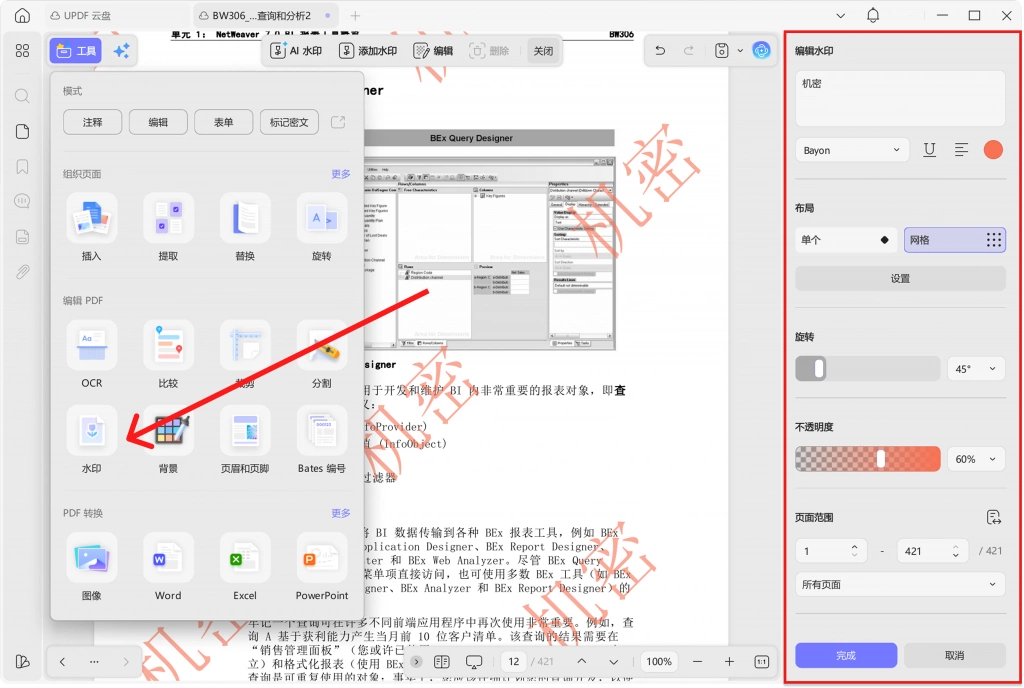Convert PDF to PowerPoint
Image resolution: width=1024 pixels, height=688 pixels.
(321, 568)
